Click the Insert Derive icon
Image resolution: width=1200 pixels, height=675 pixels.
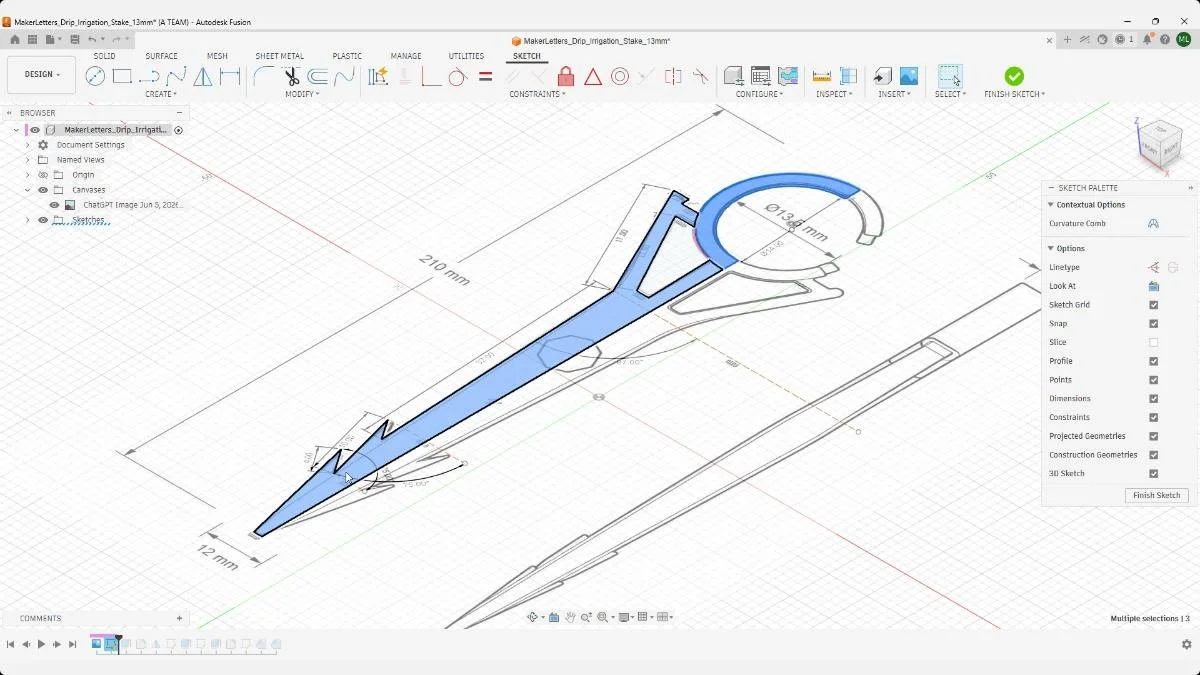pyautogui.click(x=882, y=76)
